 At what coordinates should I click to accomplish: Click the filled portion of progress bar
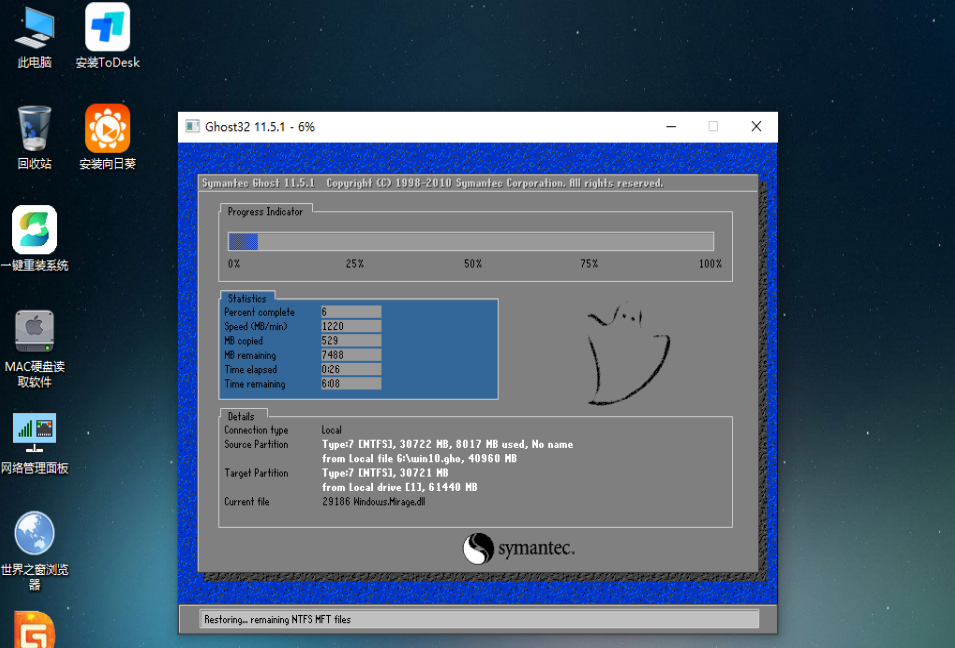(243, 242)
